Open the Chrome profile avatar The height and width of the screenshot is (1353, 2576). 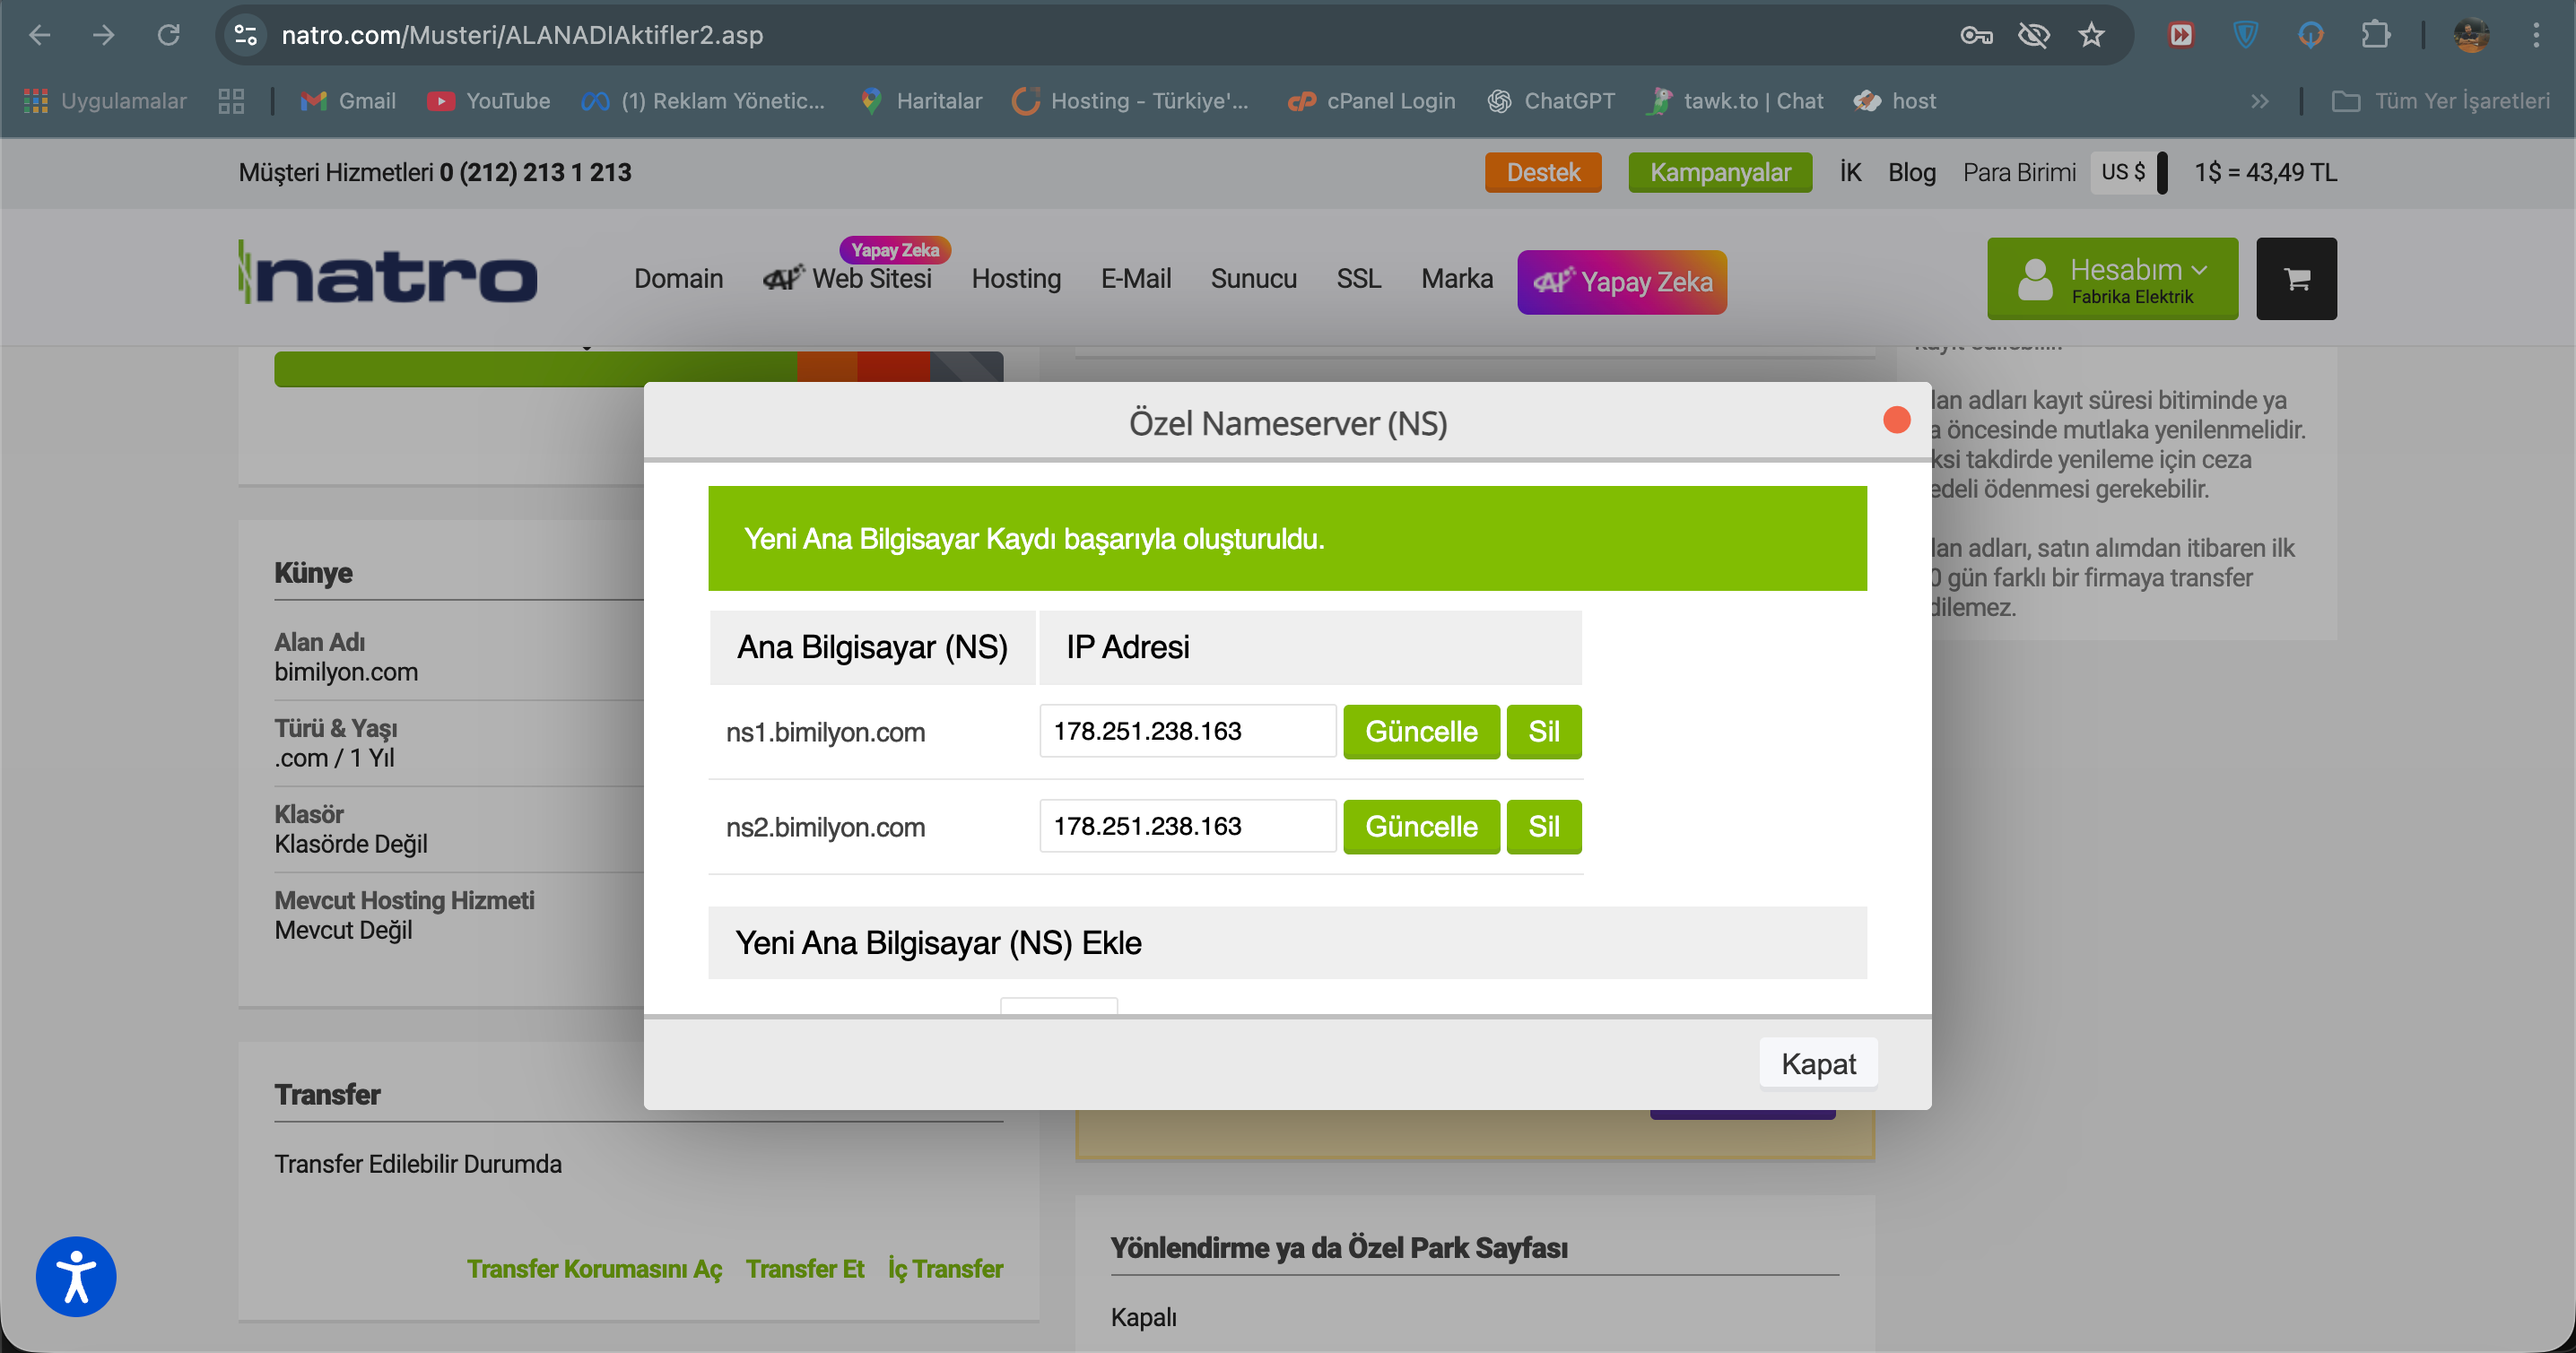[2471, 36]
